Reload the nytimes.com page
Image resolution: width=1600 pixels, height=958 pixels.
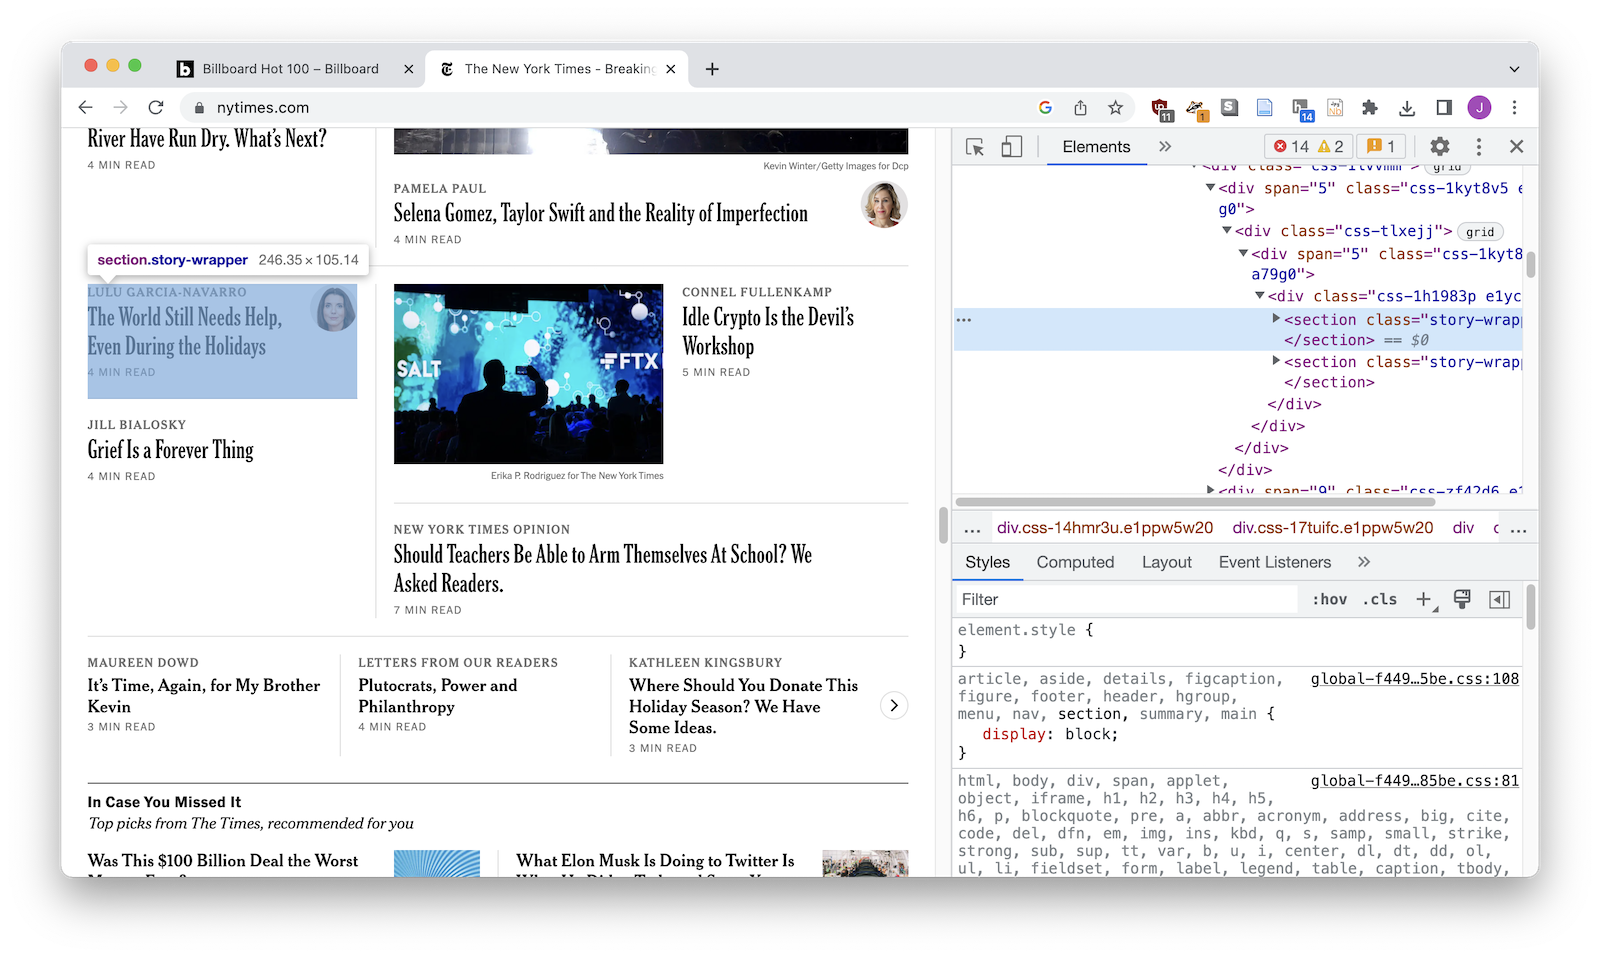pyautogui.click(x=156, y=108)
